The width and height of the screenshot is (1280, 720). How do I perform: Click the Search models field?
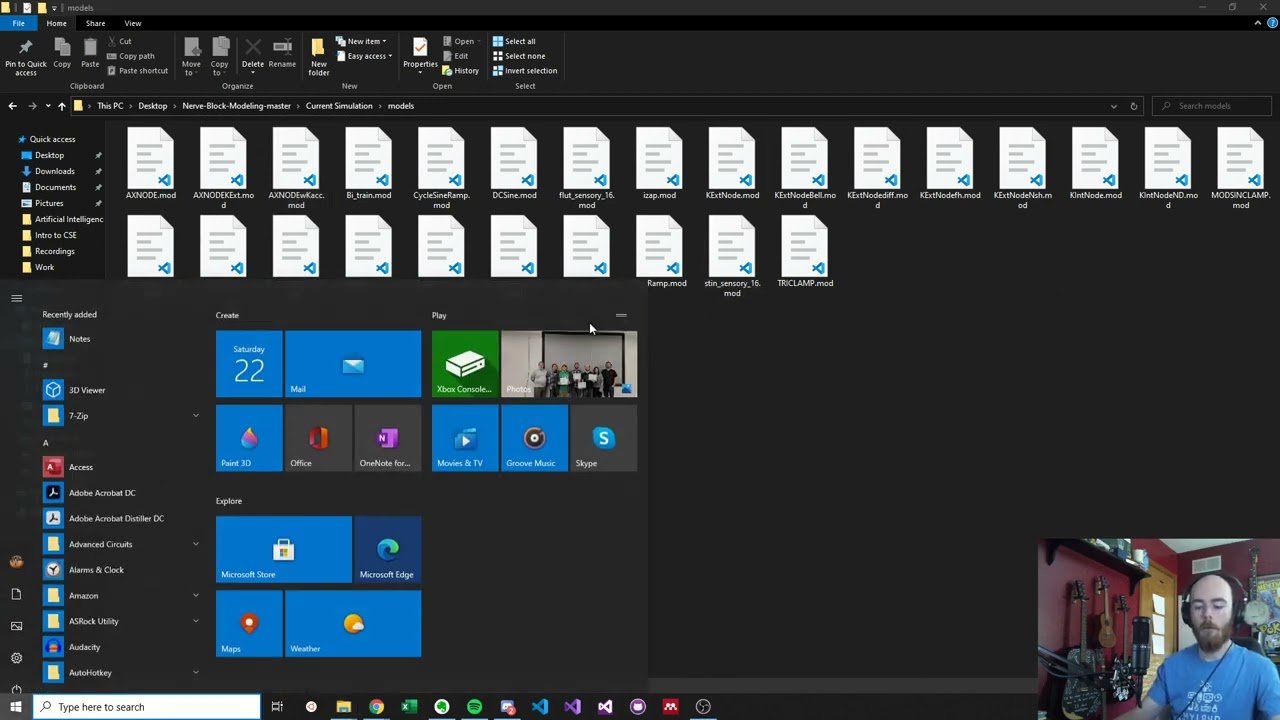click(x=1212, y=106)
